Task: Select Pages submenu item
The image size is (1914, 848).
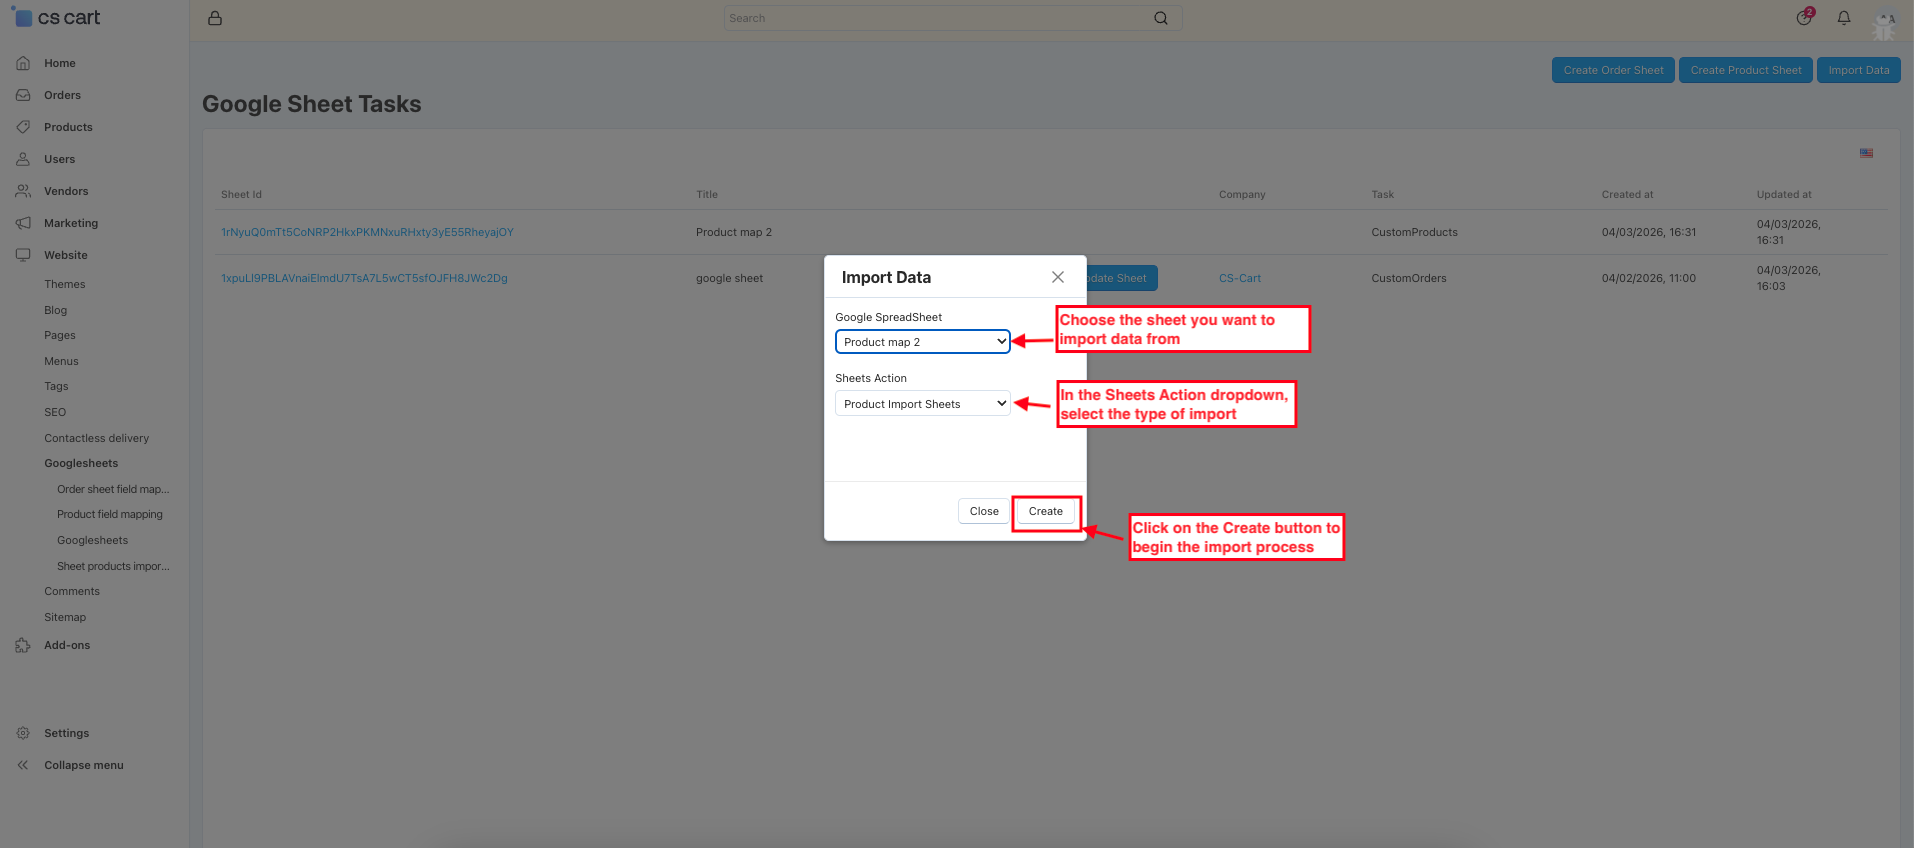Action: point(60,335)
